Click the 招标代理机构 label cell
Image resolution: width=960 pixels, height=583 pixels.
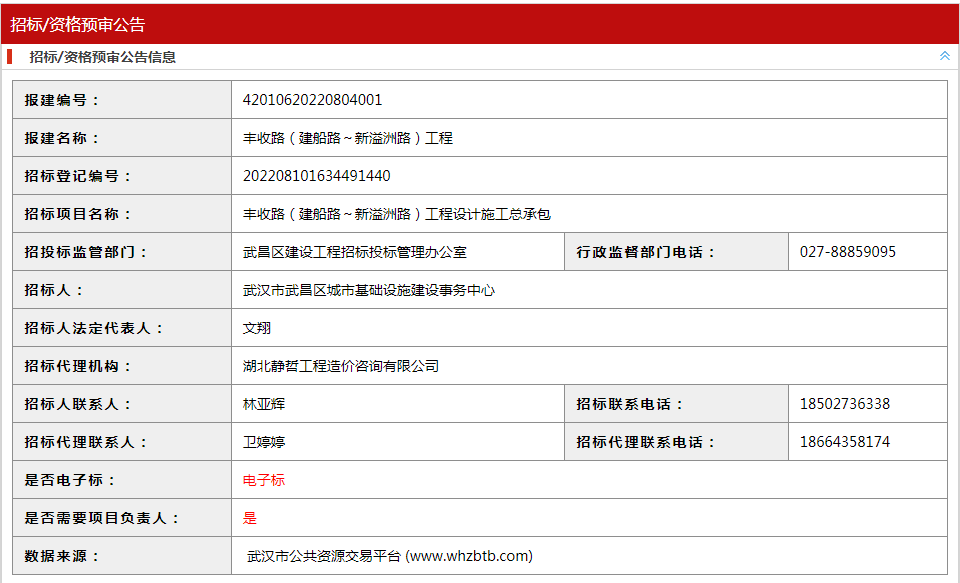point(122,366)
